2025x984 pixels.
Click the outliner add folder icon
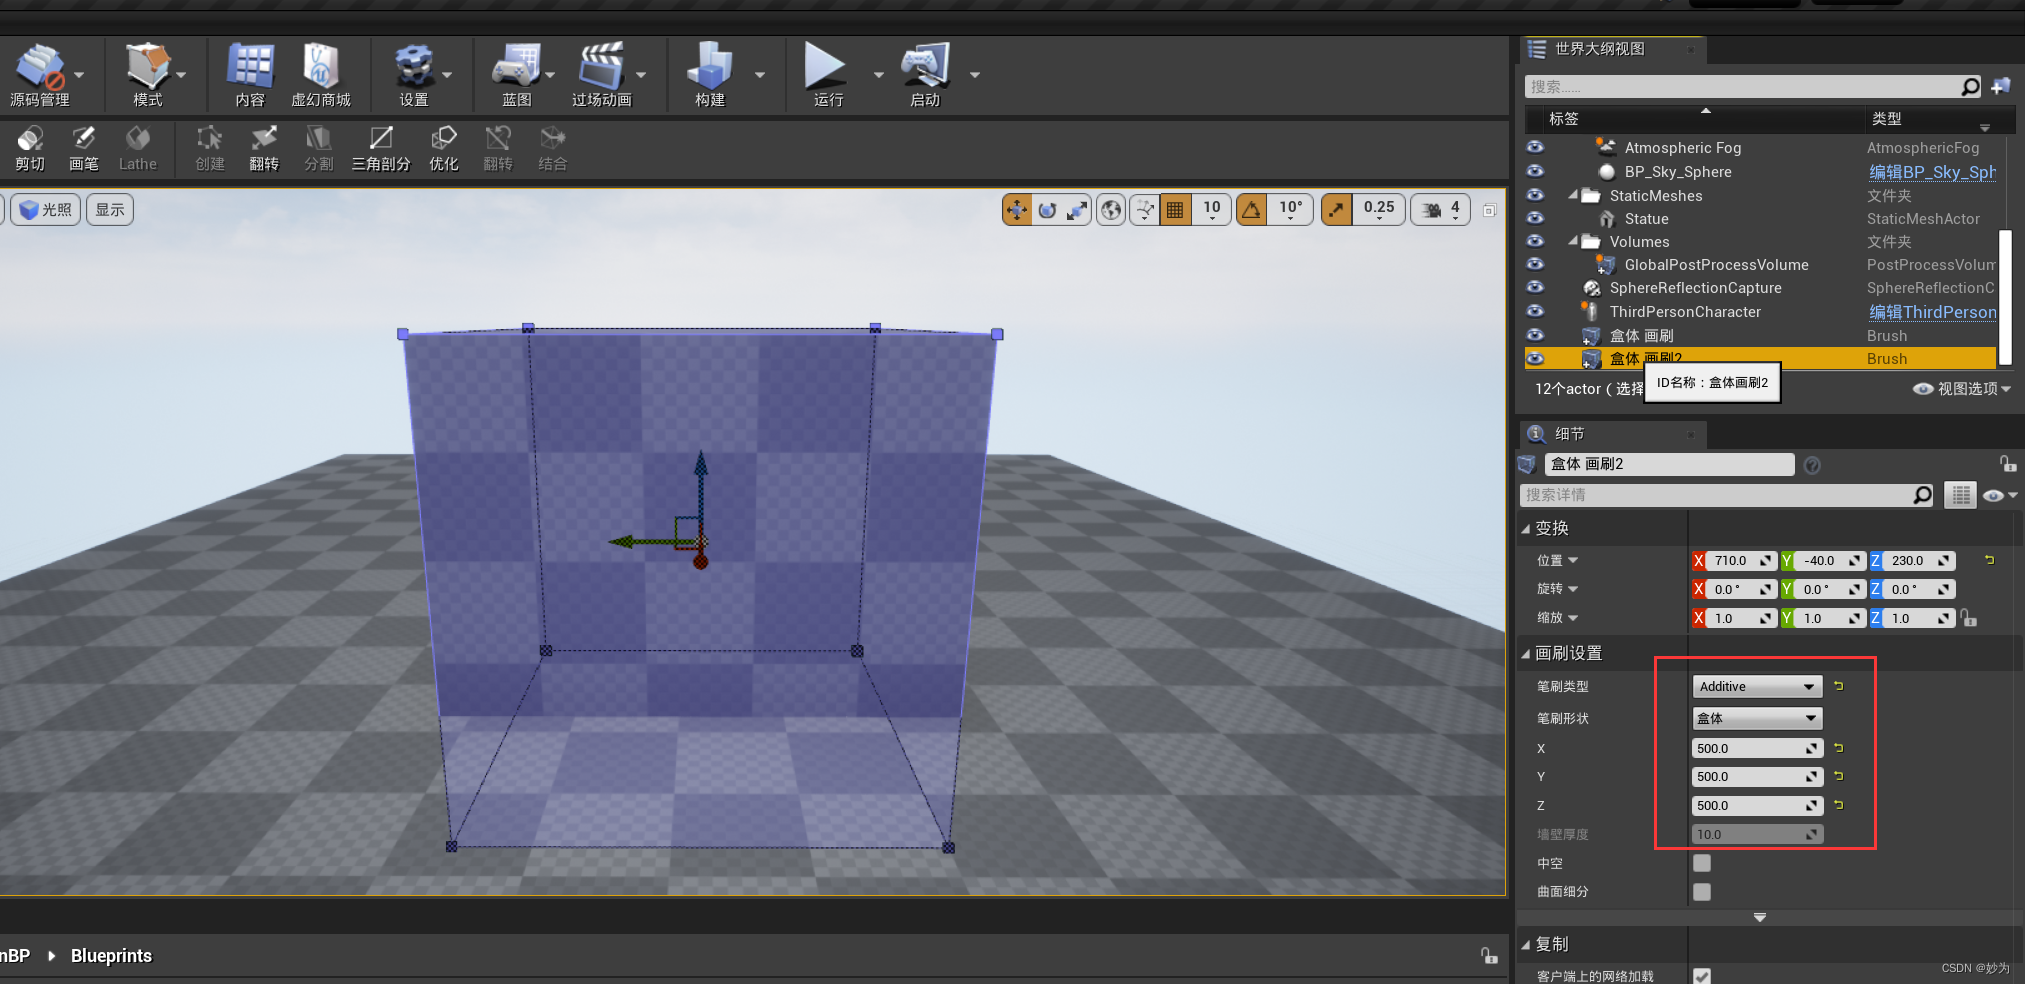click(2001, 87)
